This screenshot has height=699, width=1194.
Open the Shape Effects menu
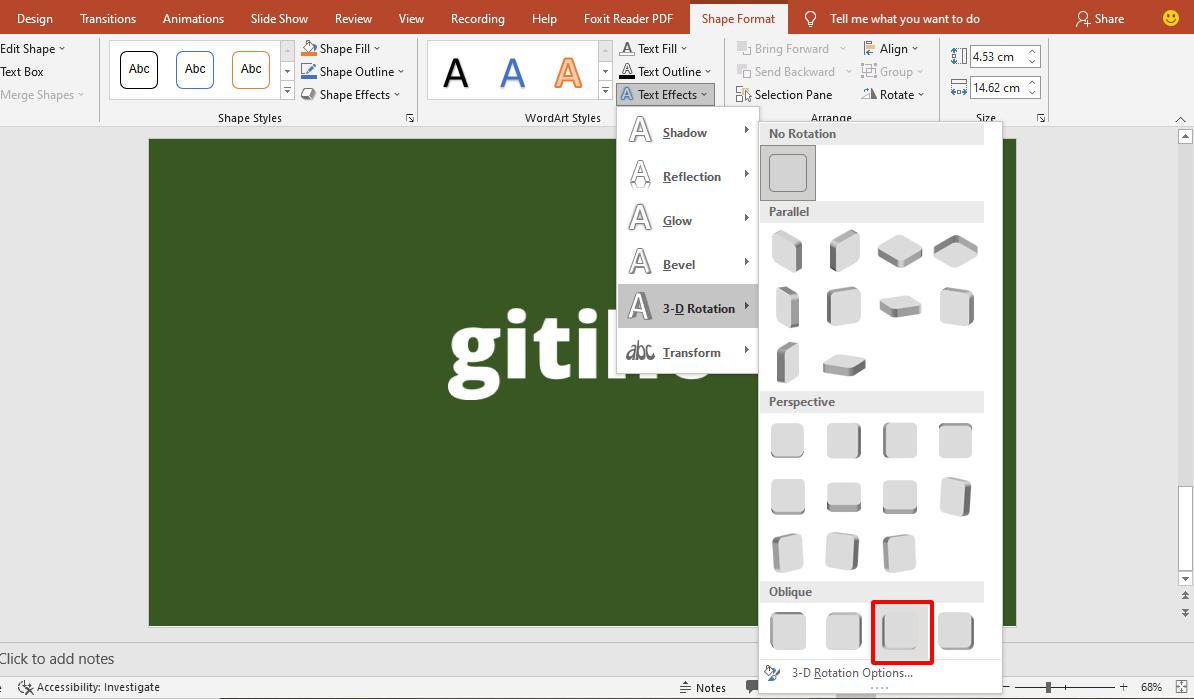click(350, 94)
